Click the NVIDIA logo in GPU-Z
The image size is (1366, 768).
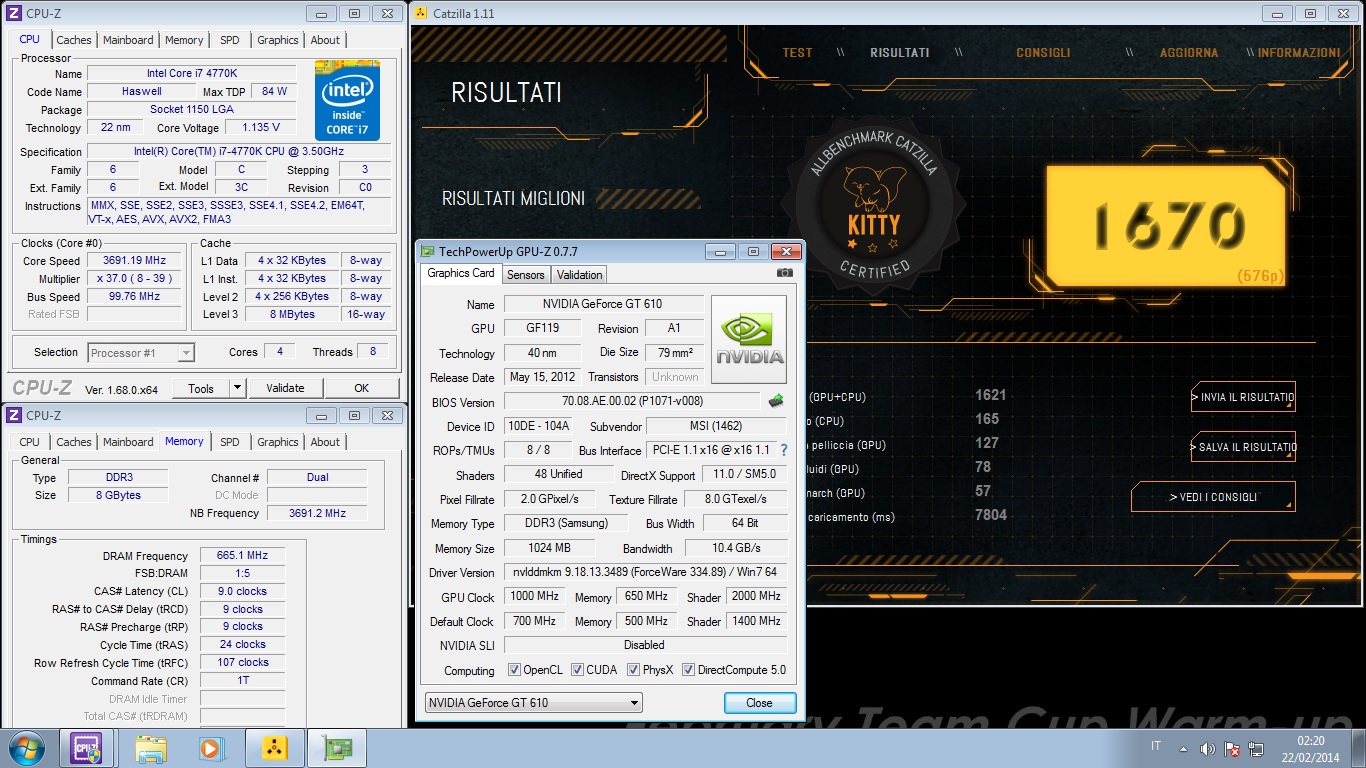coord(748,339)
